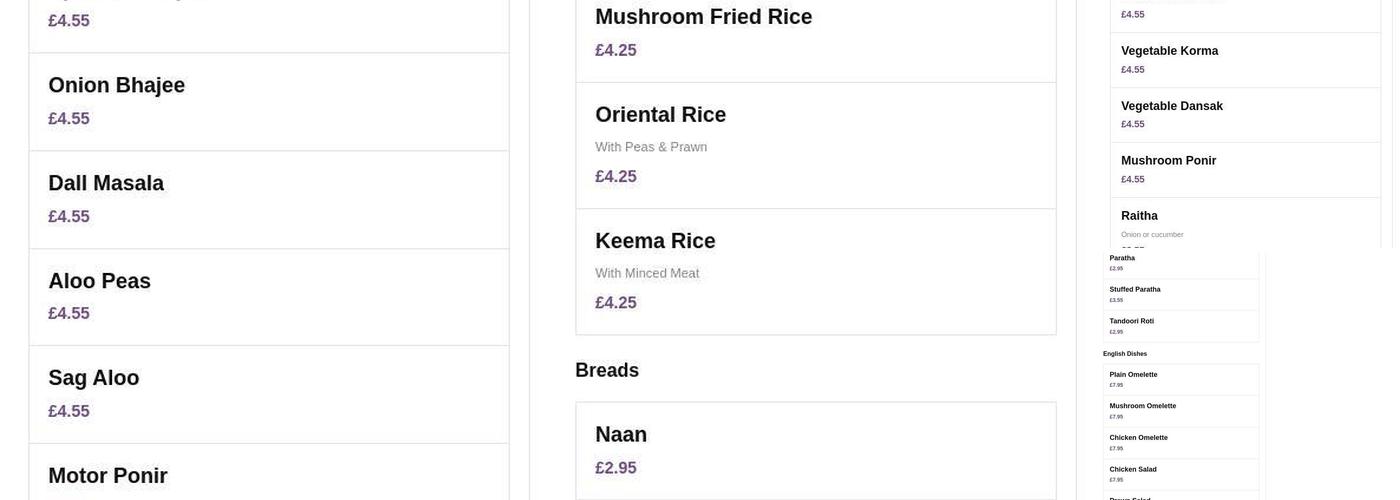Select the Plain Omelette item
The image size is (1400, 500).
pos(1180,379)
